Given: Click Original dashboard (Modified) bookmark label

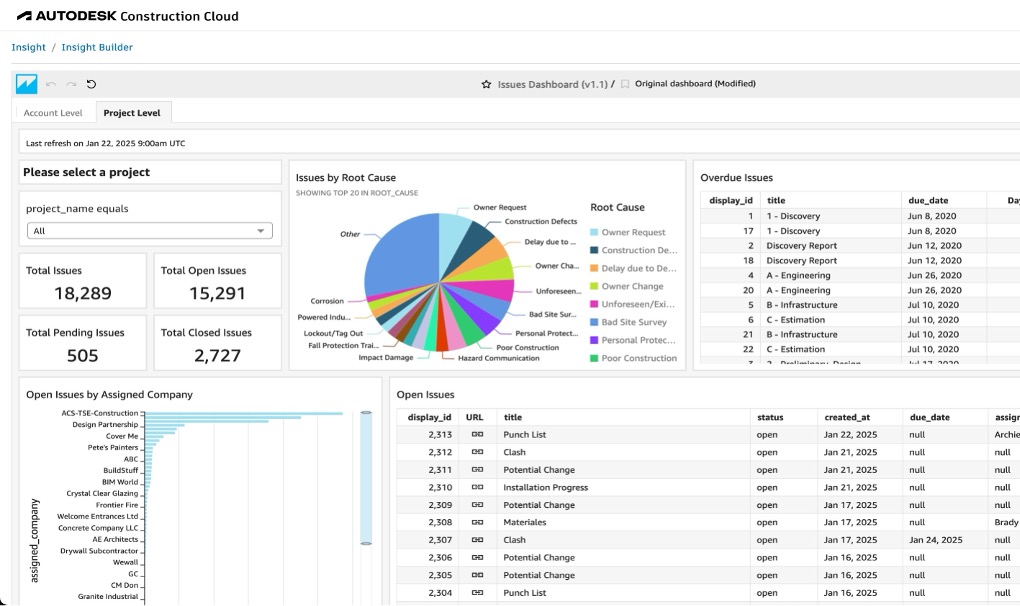Looking at the screenshot, I should click(x=695, y=83).
